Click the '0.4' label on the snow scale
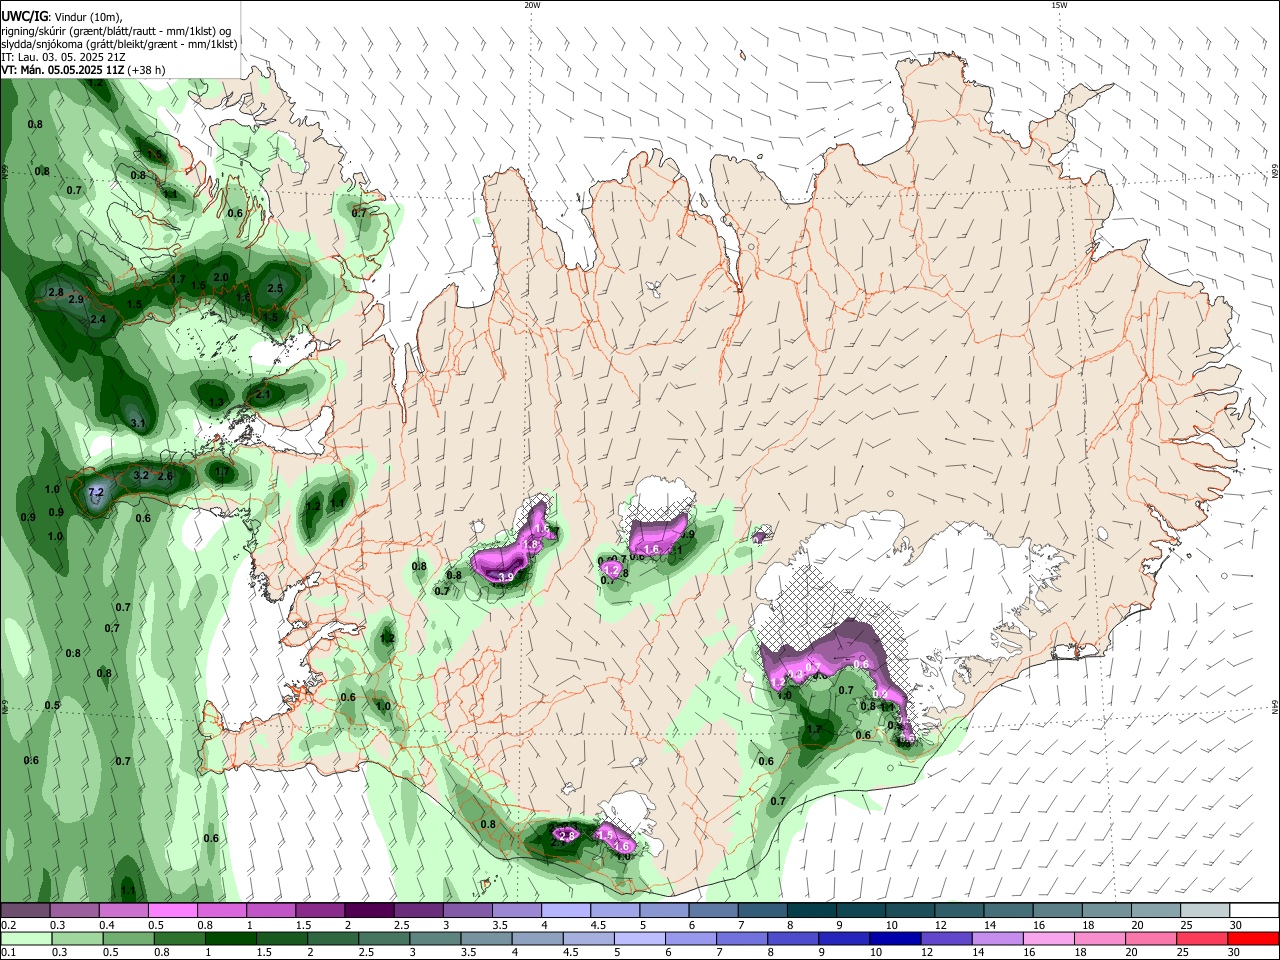This screenshot has height=960, width=1280. click(x=107, y=925)
